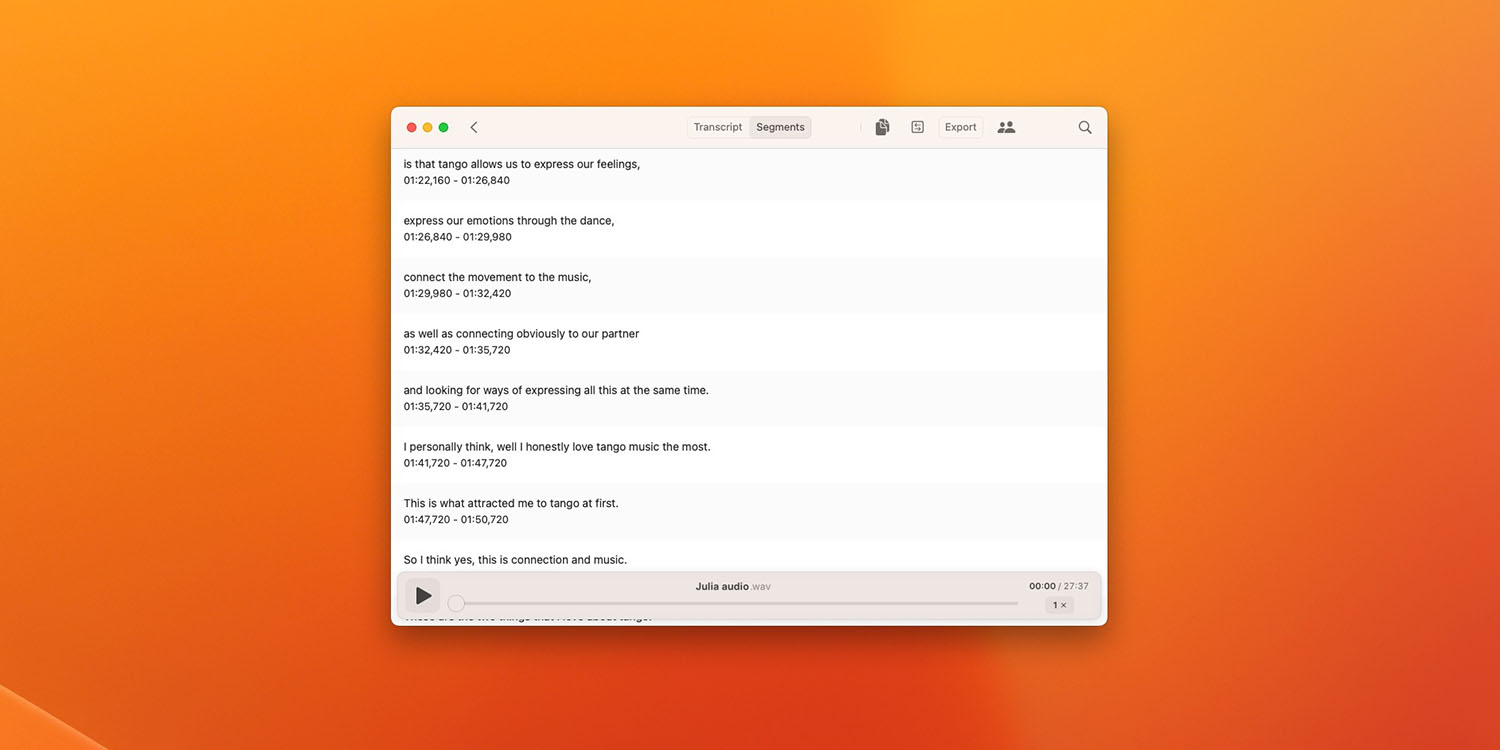Go back using the left chevron
Image resolution: width=1500 pixels, height=750 pixels.
coord(474,127)
